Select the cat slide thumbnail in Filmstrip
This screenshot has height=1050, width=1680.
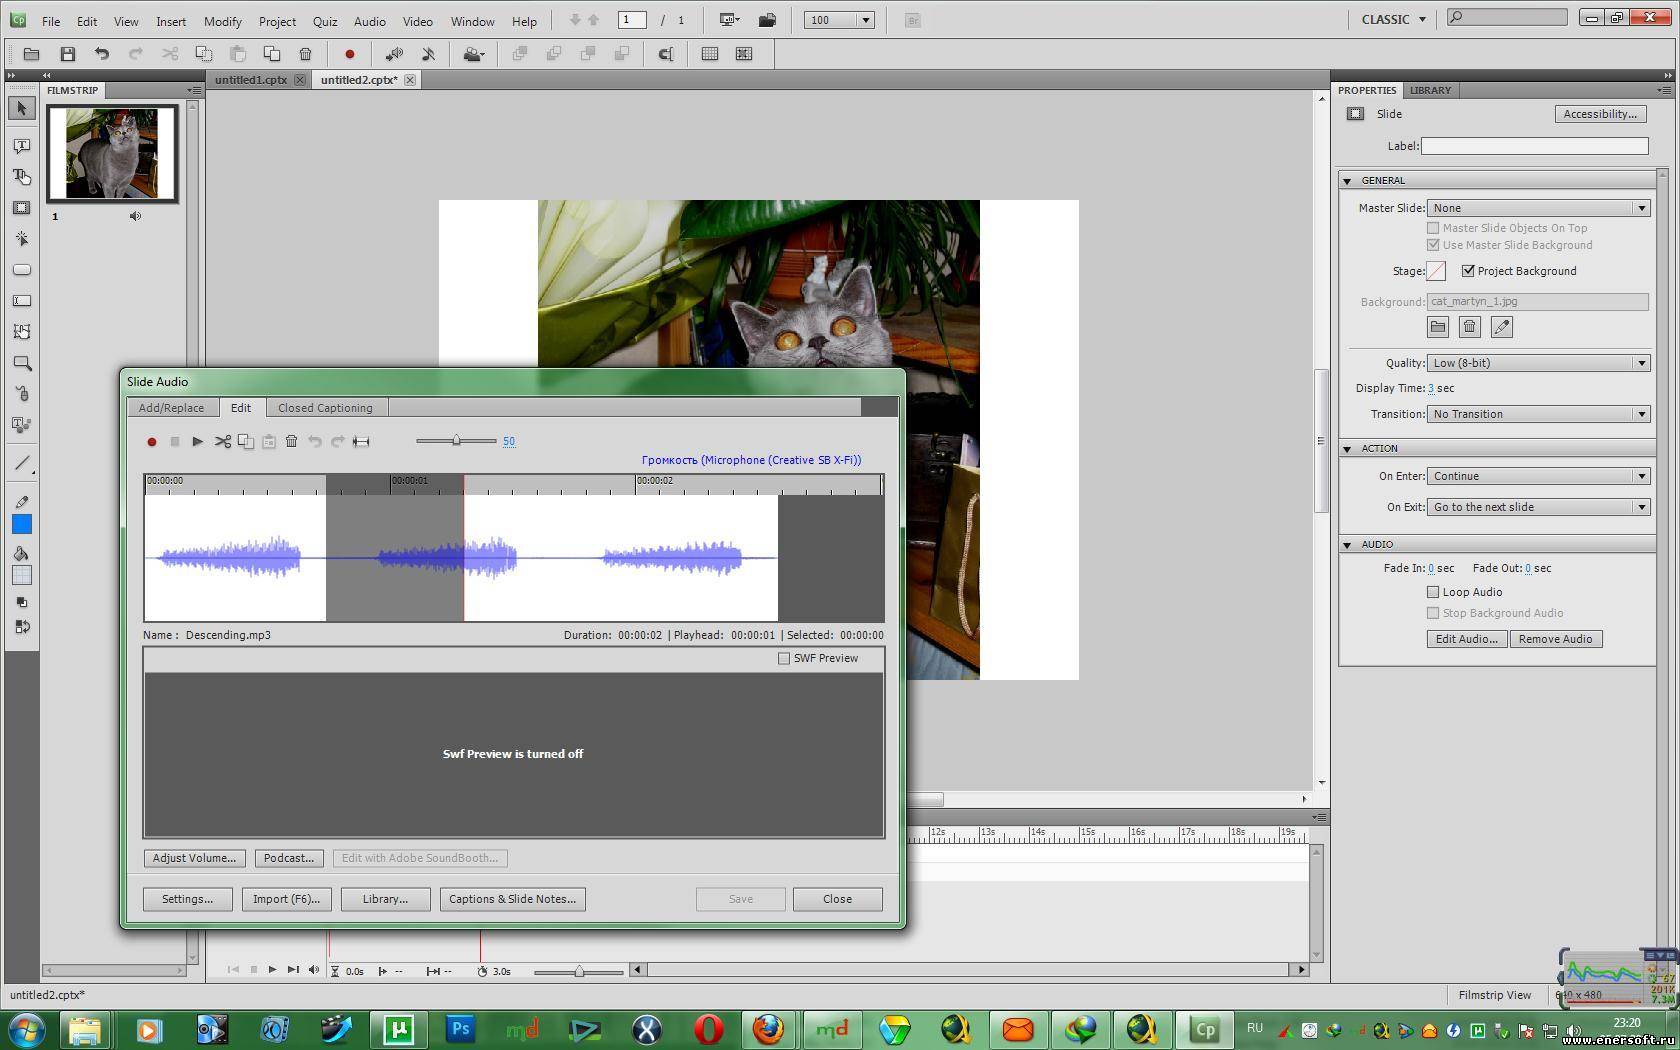click(112, 154)
